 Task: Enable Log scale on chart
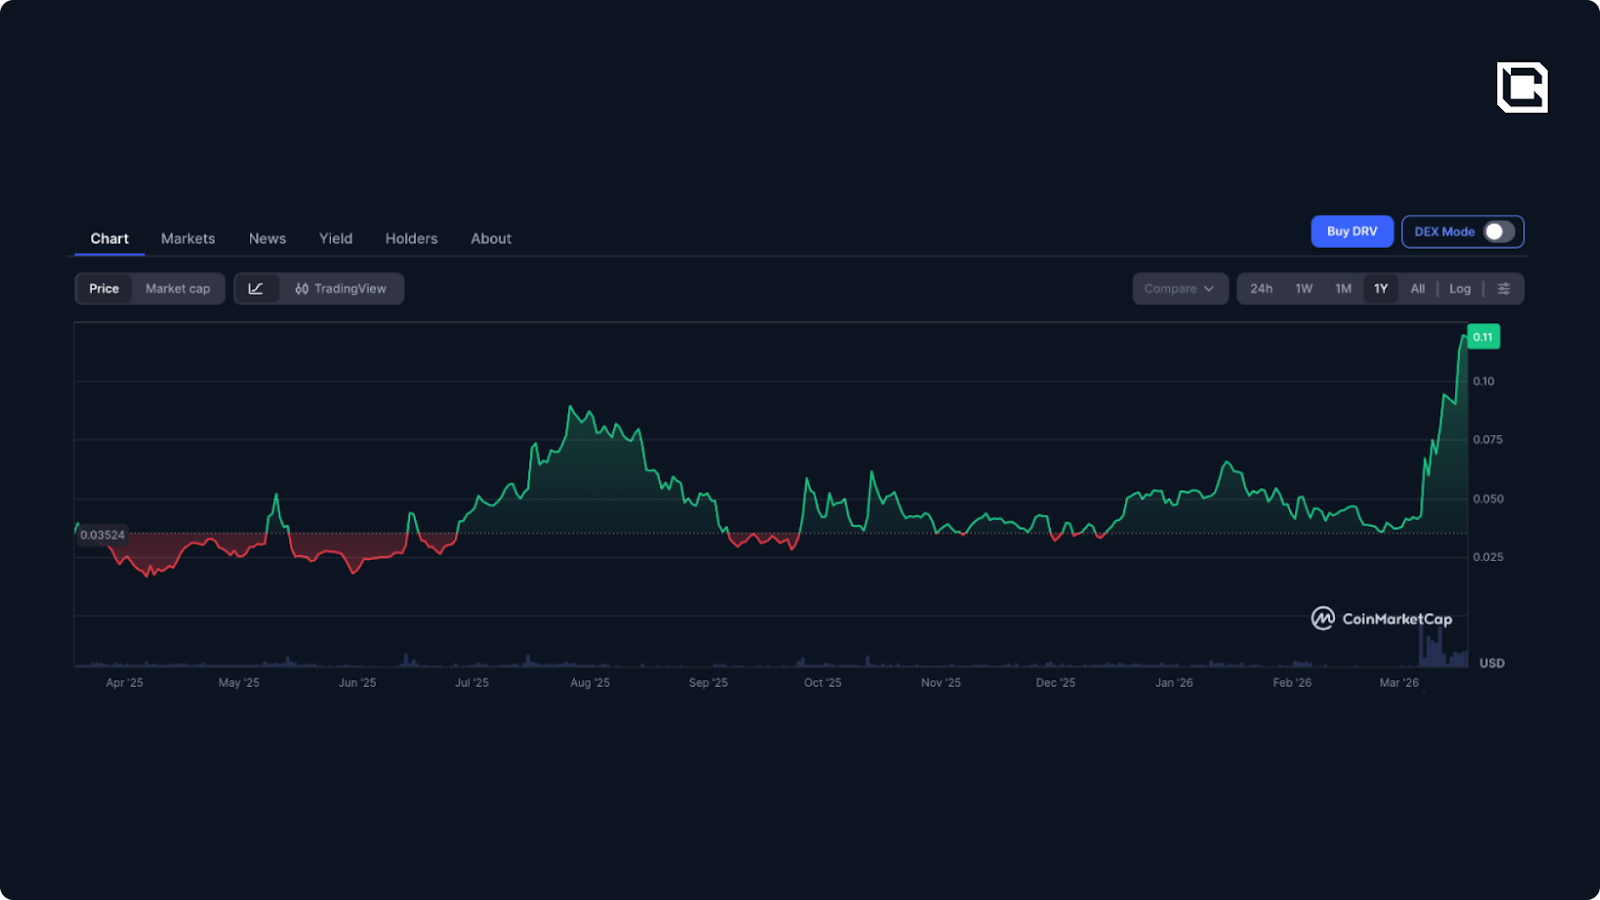click(x=1459, y=289)
